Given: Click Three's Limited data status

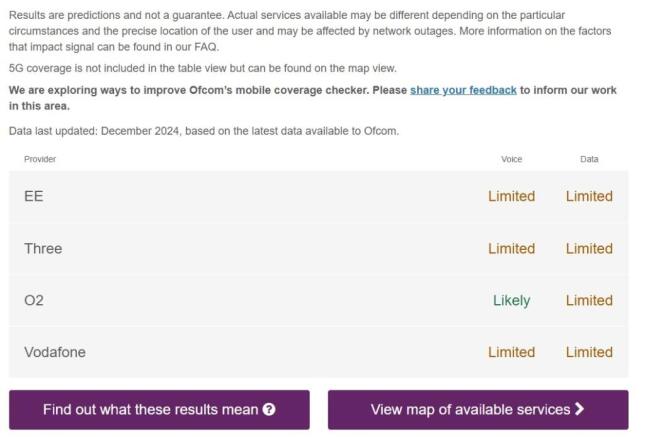Looking at the screenshot, I should pyautogui.click(x=589, y=249).
